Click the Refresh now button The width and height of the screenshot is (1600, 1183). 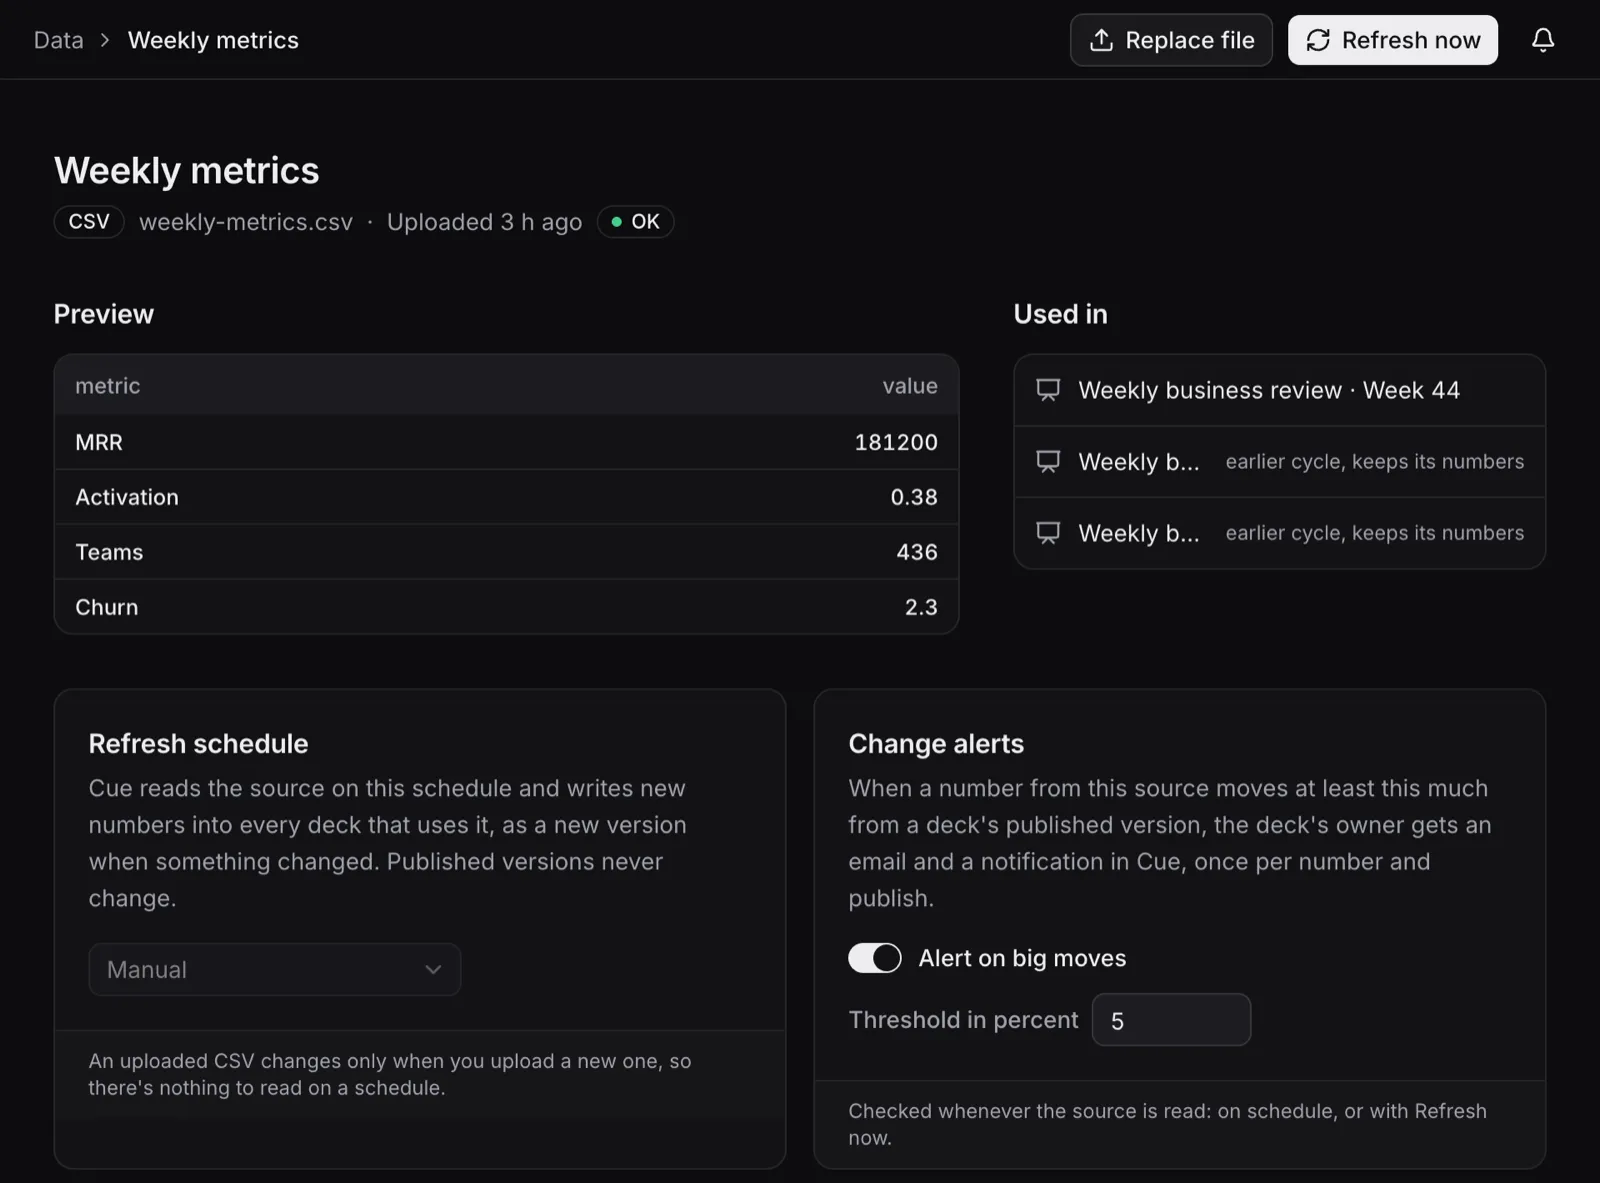[1393, 40]
